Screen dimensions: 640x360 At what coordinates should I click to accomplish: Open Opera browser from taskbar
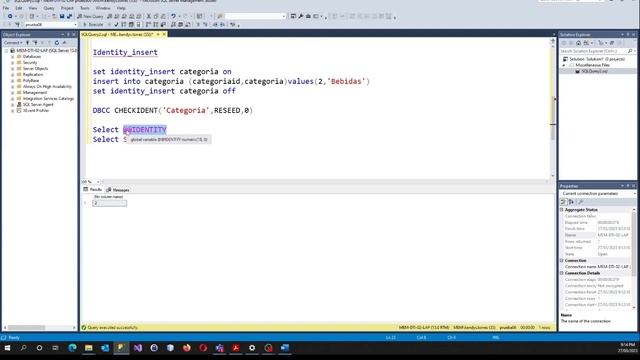coord(203,348)
